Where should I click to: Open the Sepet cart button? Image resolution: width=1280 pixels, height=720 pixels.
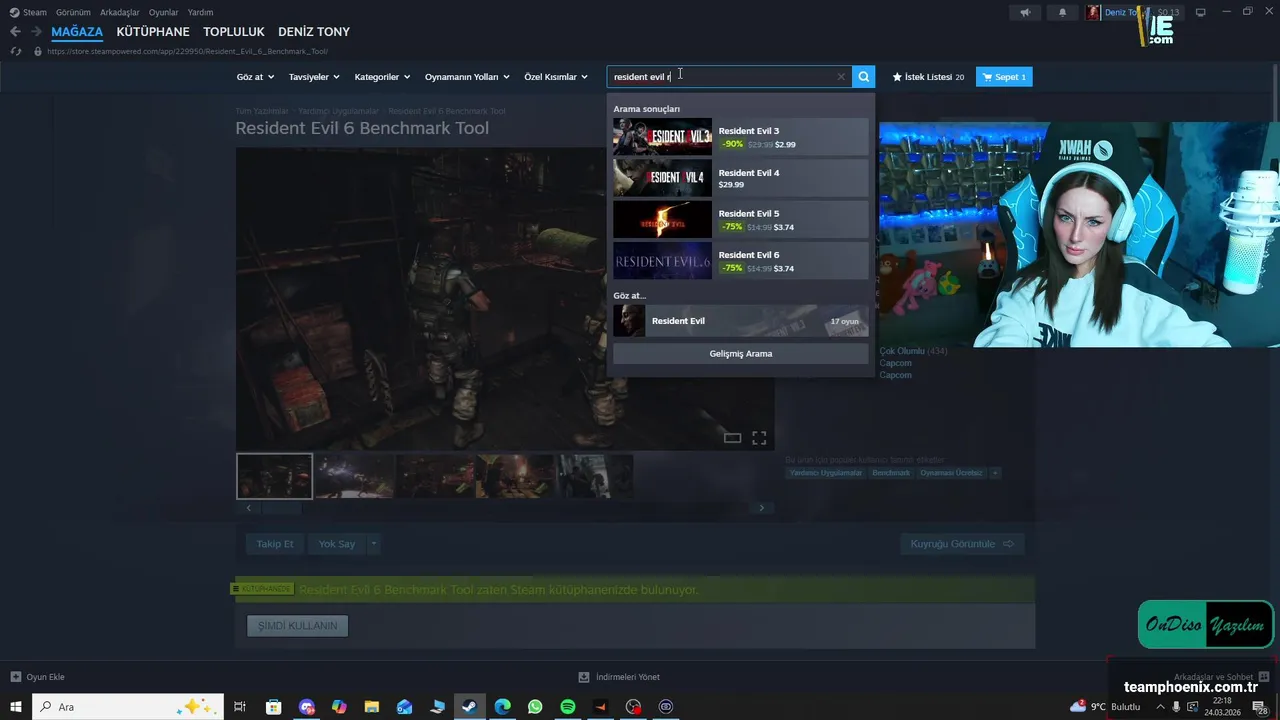coord(1004,77)
